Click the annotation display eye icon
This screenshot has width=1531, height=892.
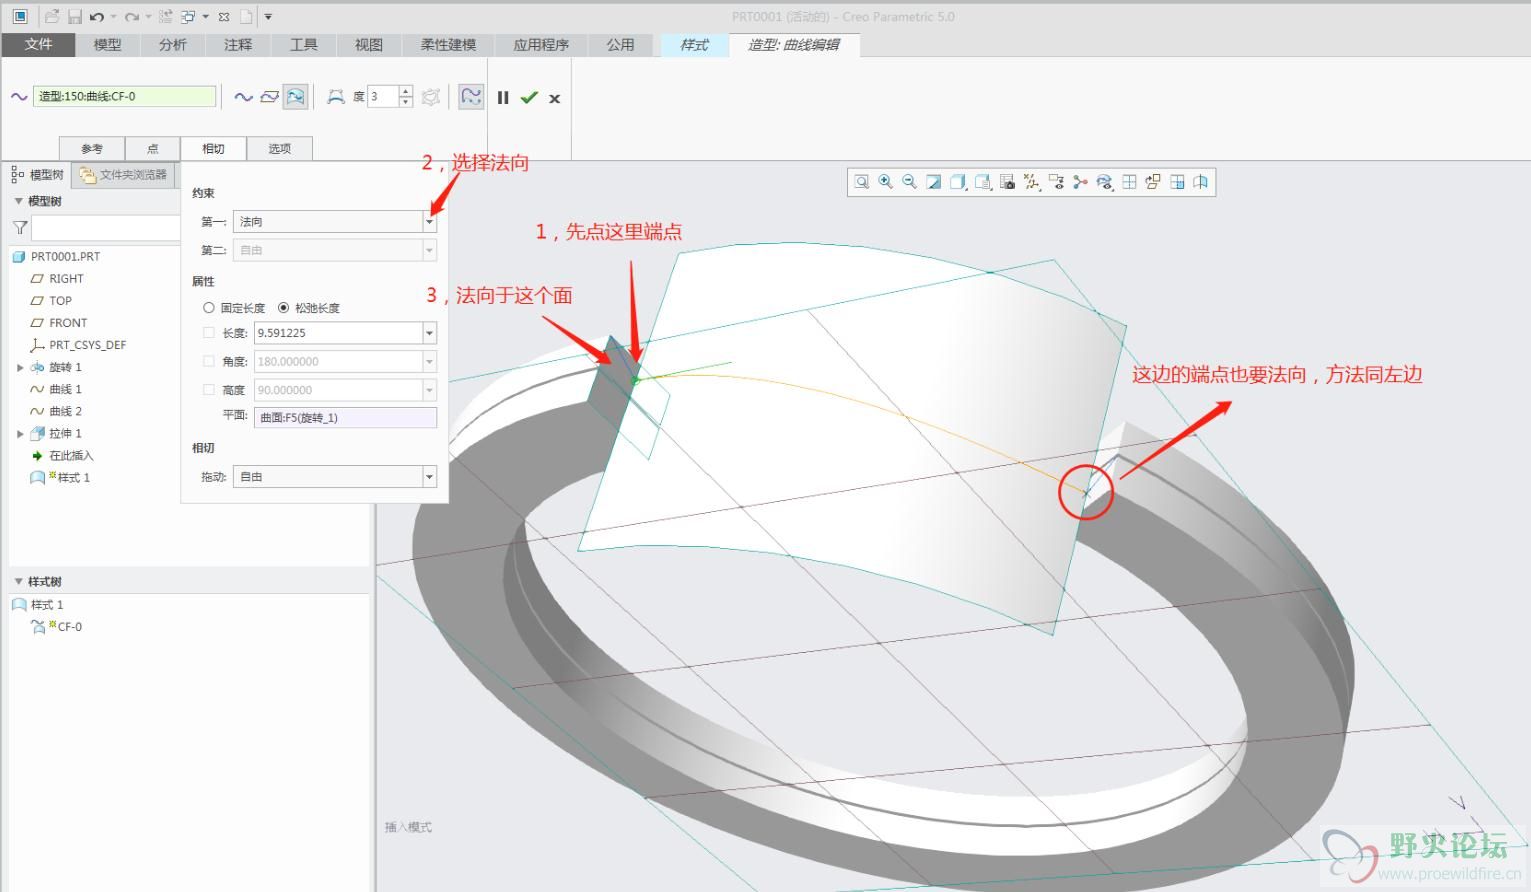coord(1056,182)
